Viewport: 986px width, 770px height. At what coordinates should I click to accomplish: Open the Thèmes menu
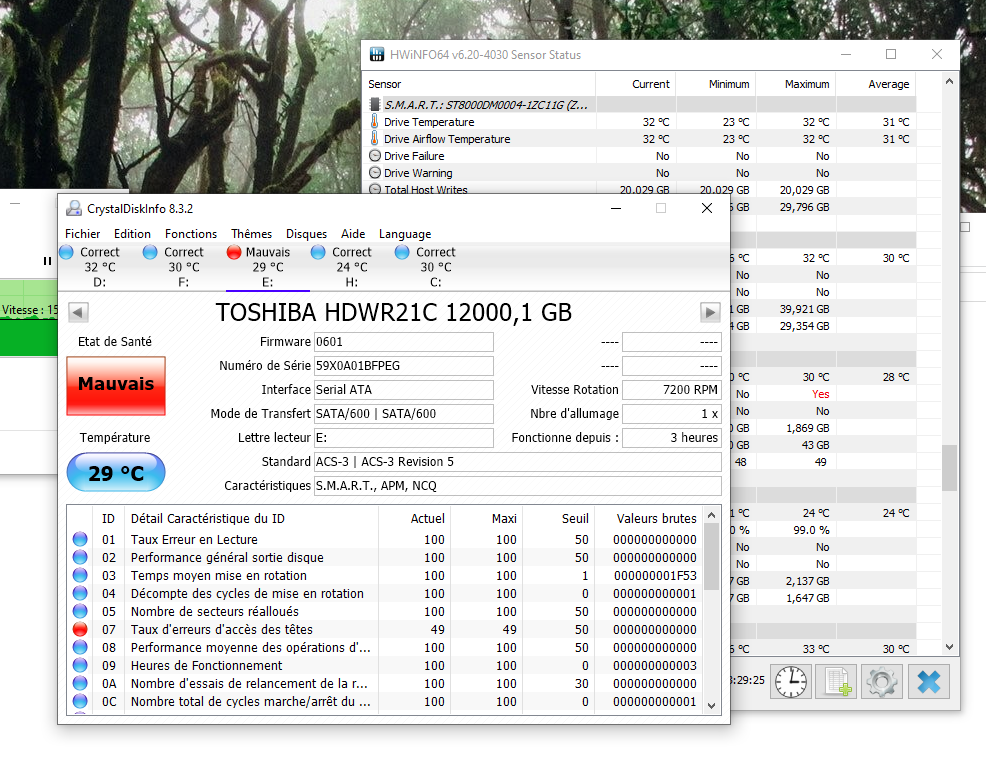(x=251, y=234)
